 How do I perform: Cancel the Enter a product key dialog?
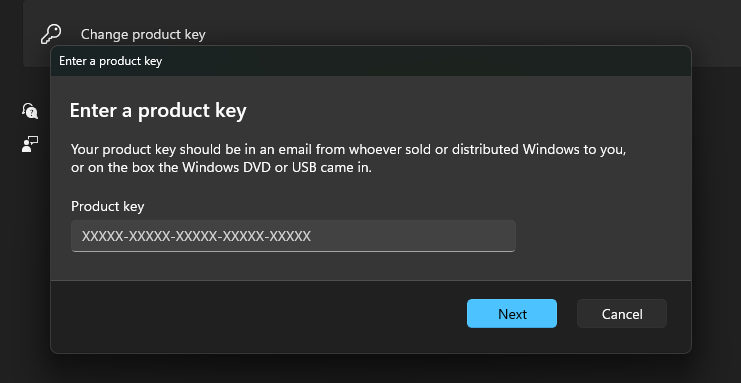(621, 313)
